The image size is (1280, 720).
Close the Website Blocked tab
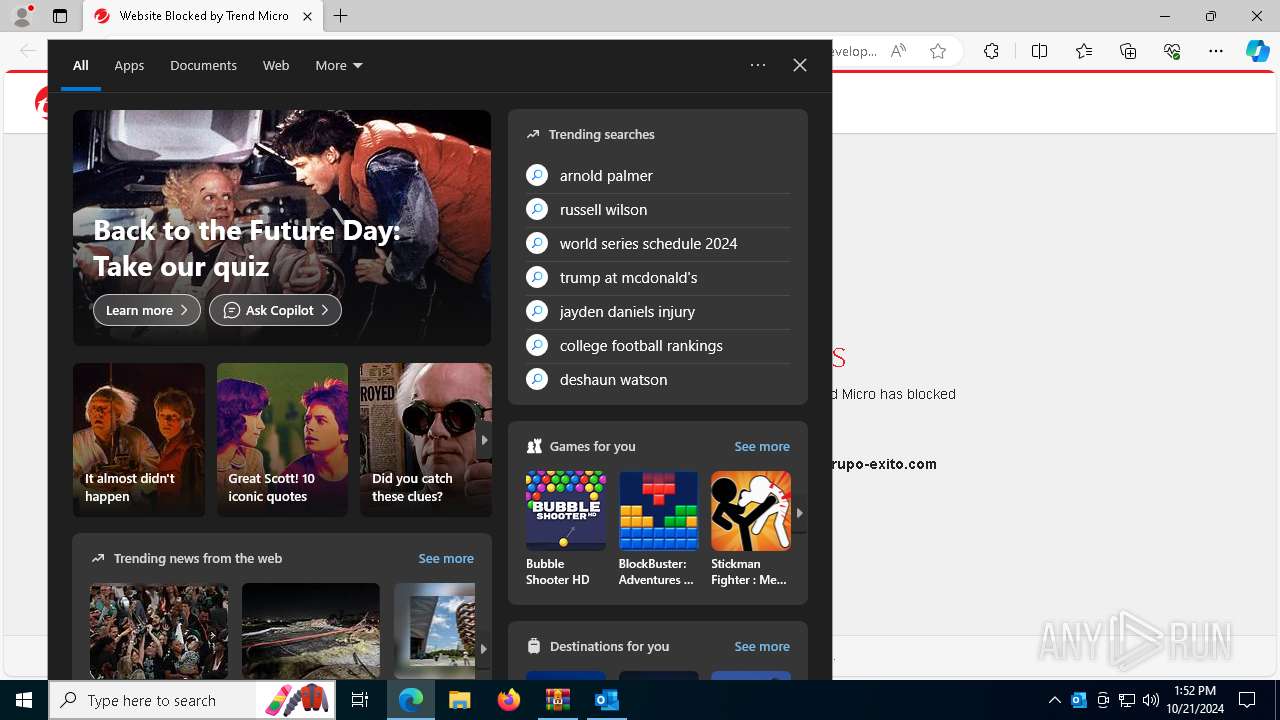coord(307,16)
